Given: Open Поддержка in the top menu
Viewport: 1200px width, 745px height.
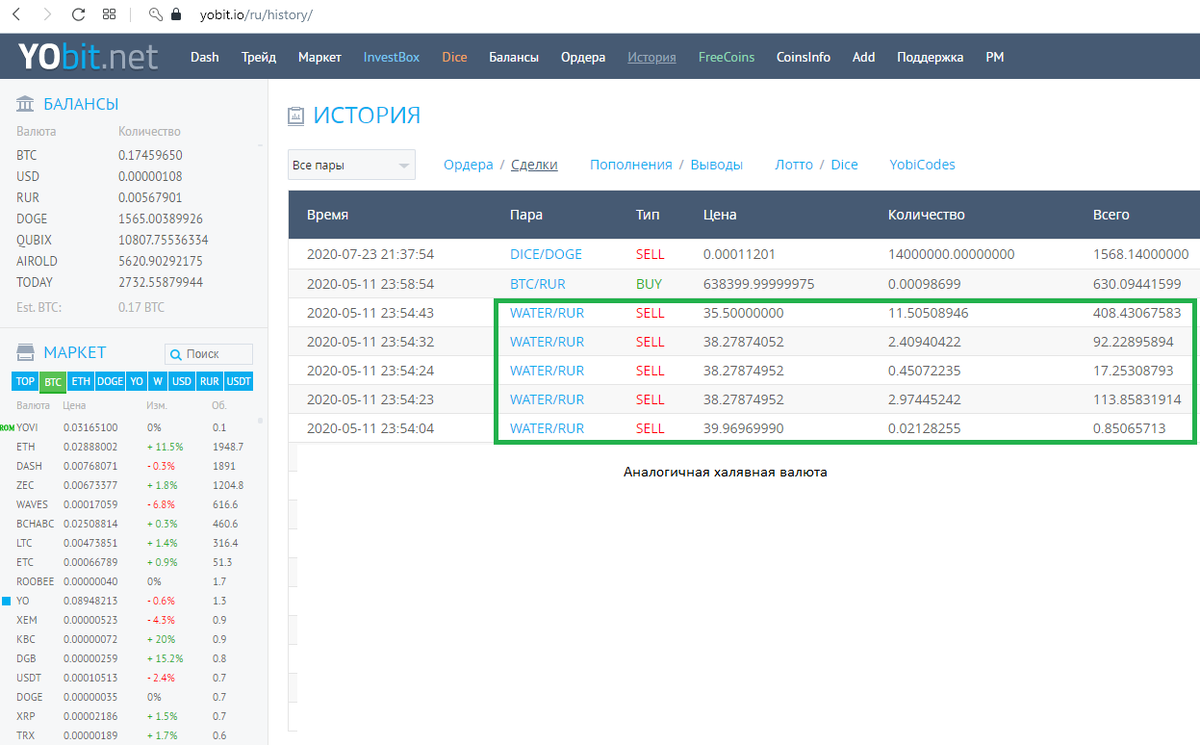Looking at the screenshot, I should [930, 57].
